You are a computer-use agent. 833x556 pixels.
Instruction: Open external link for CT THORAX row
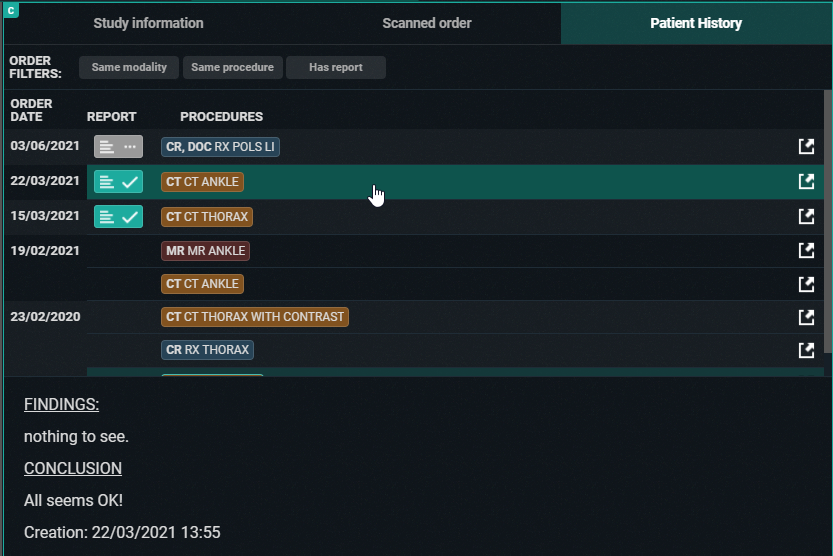click(x=806, y=216)
